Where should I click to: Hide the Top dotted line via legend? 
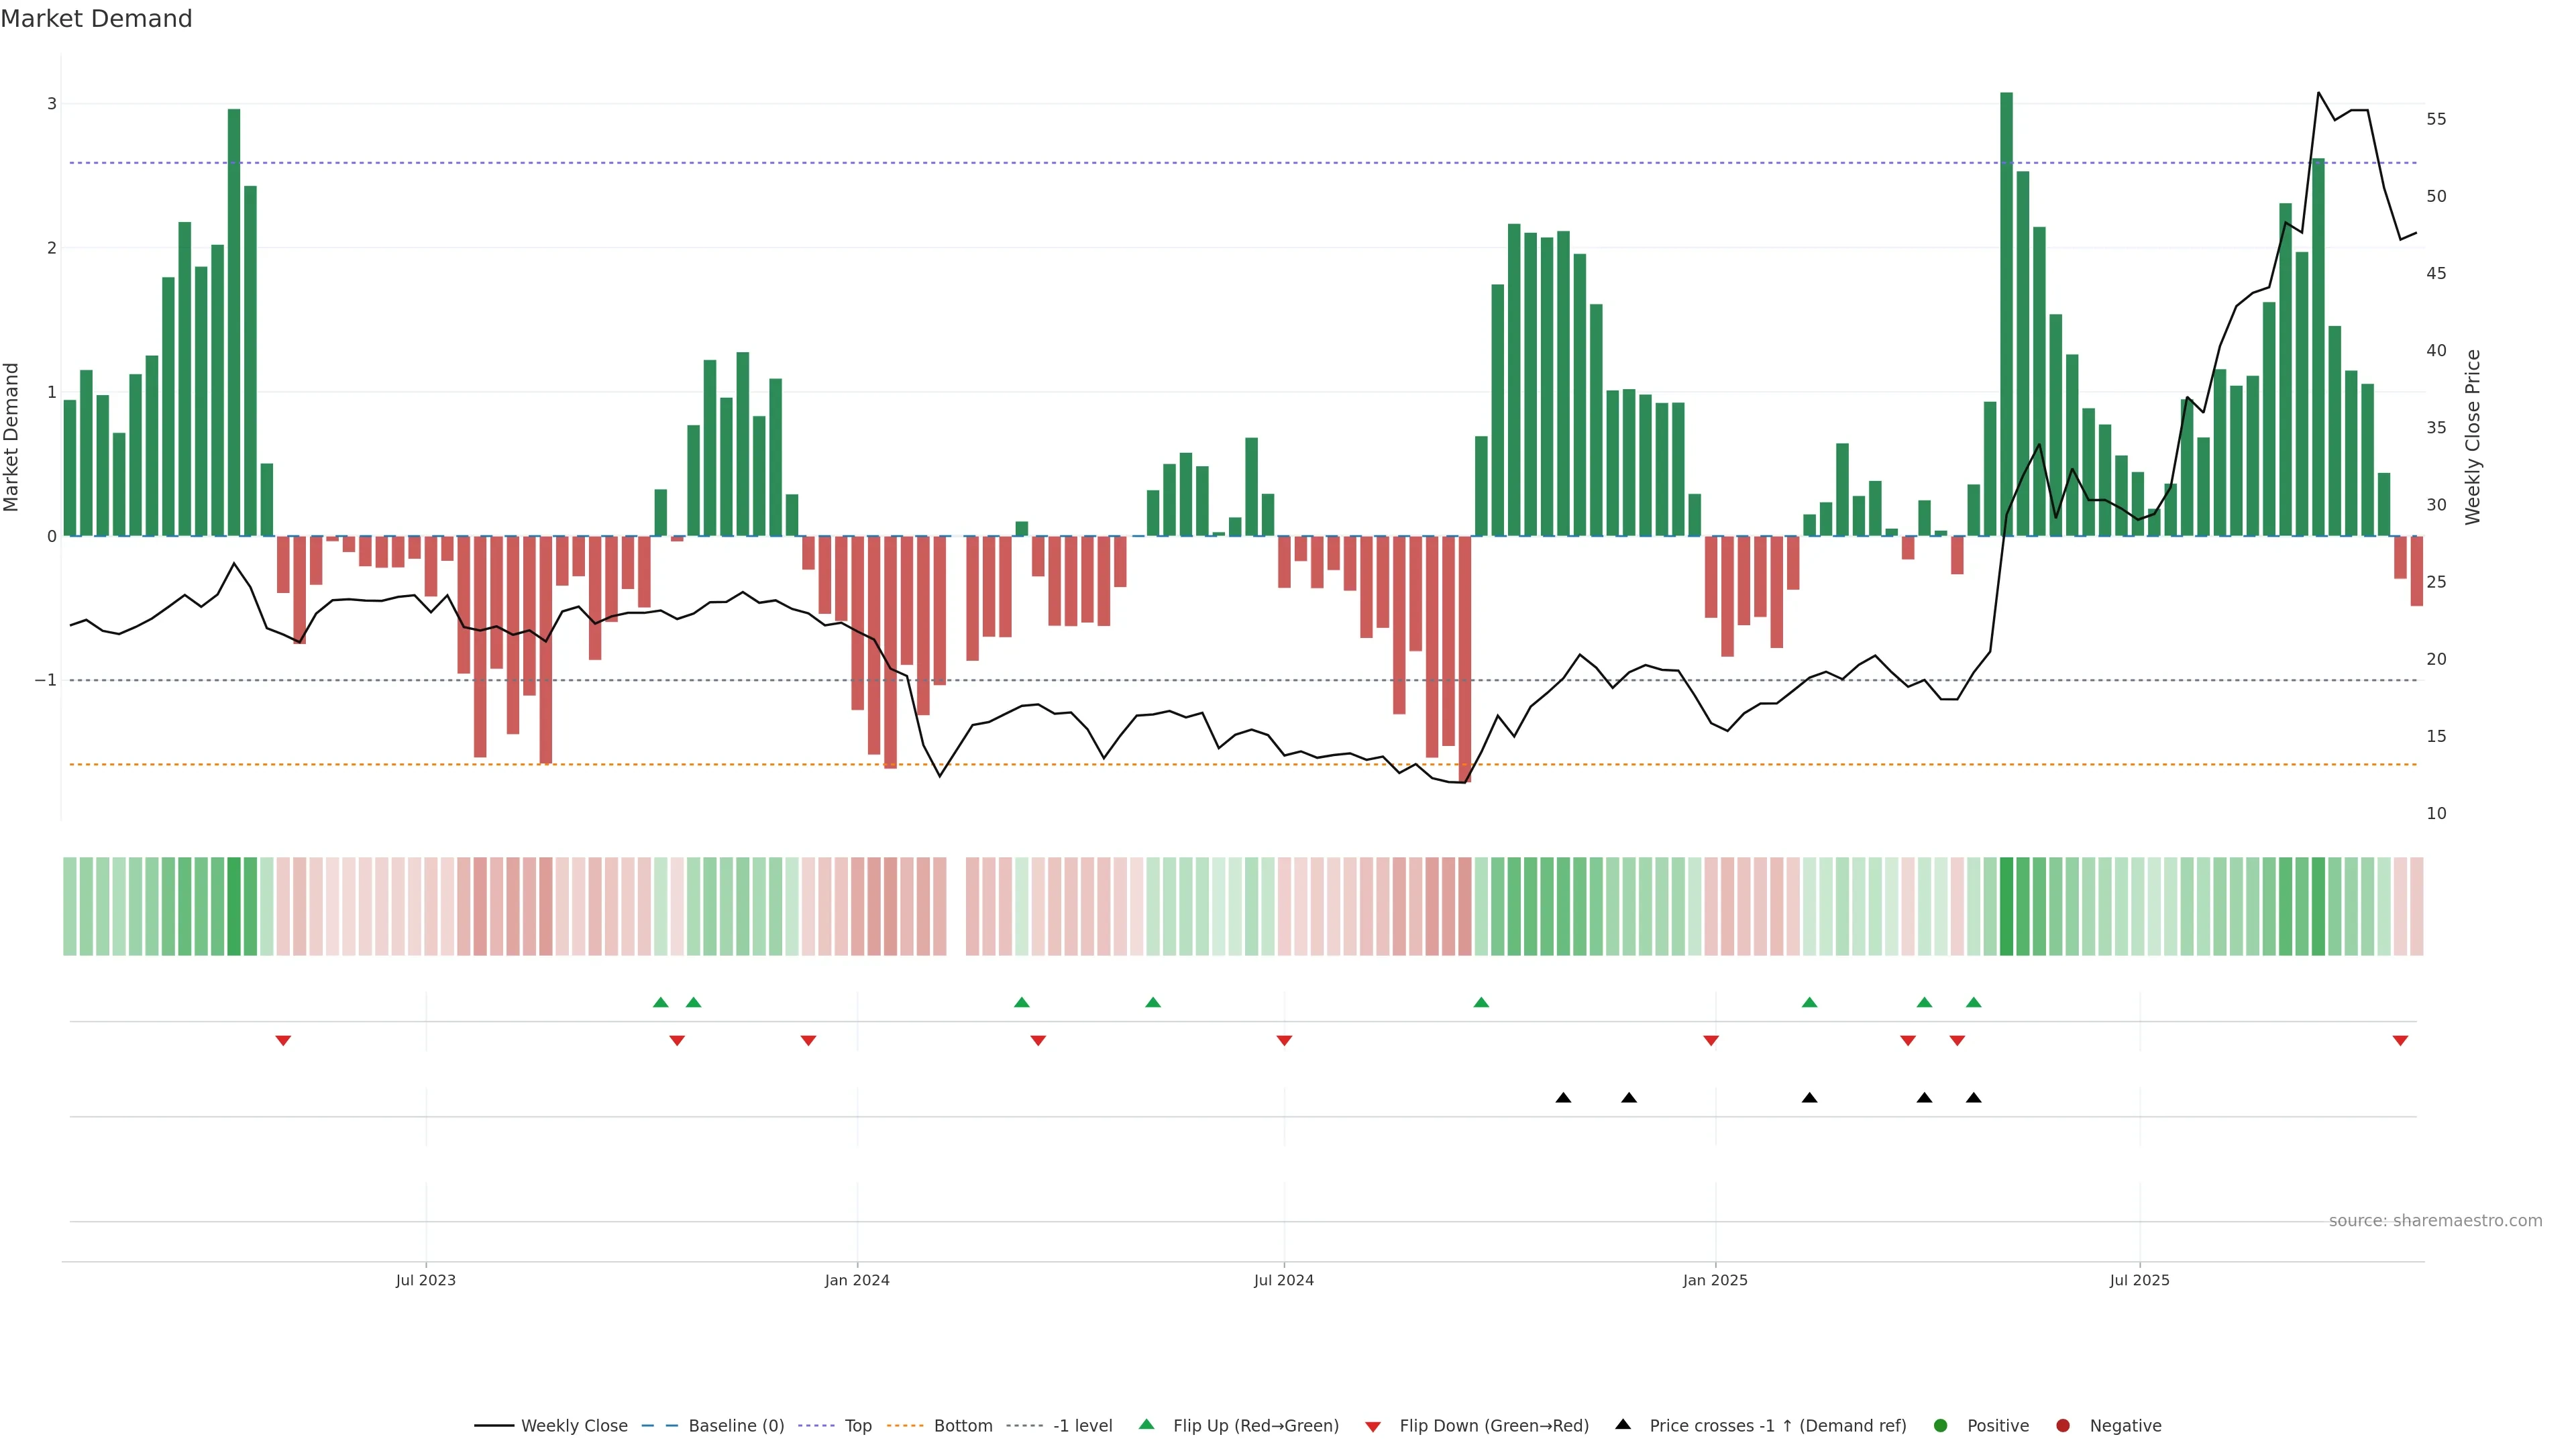[x=857, y=1426]
